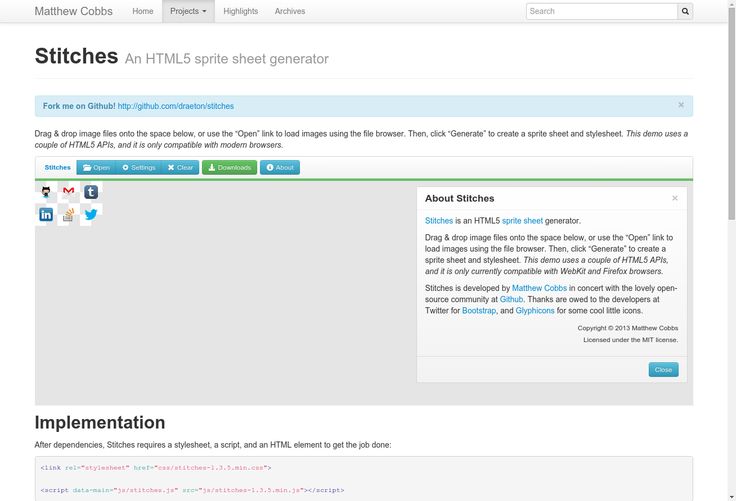Open the Glyphicons link
This screenshot has width=736, height=501.
(535, 311)
